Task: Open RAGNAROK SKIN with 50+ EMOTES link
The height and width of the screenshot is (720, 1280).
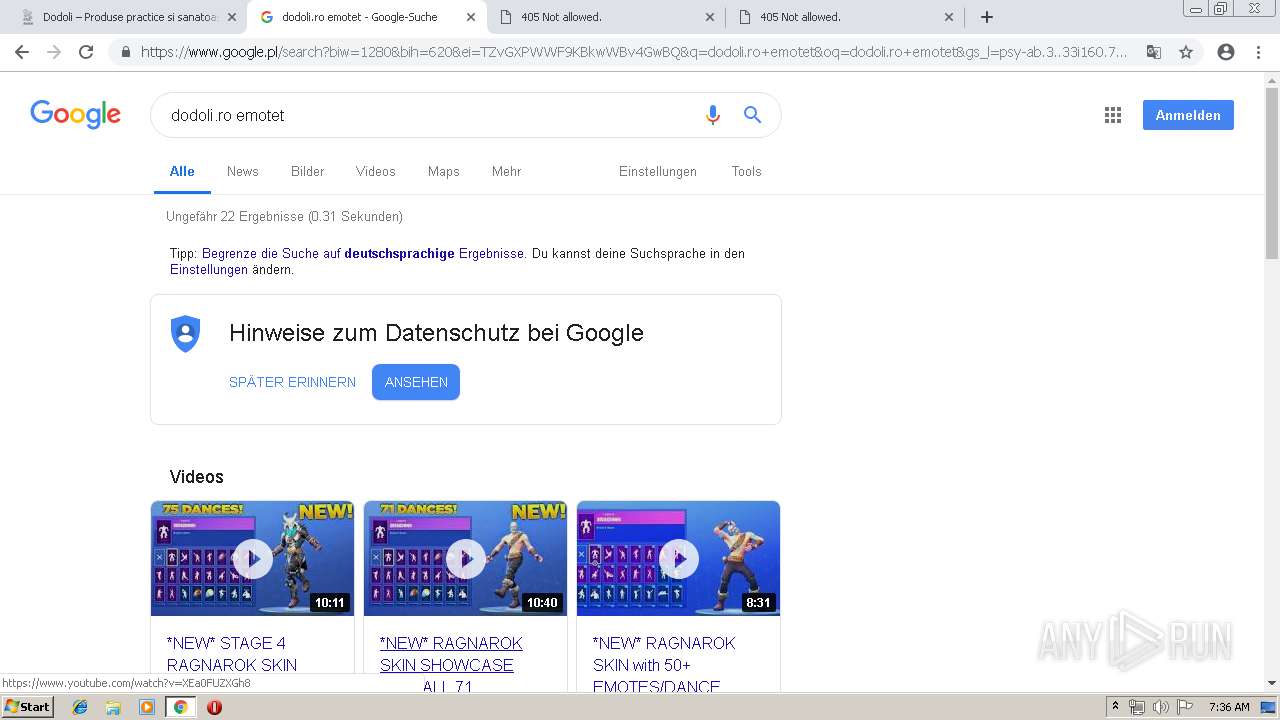Action: point(664,664)
